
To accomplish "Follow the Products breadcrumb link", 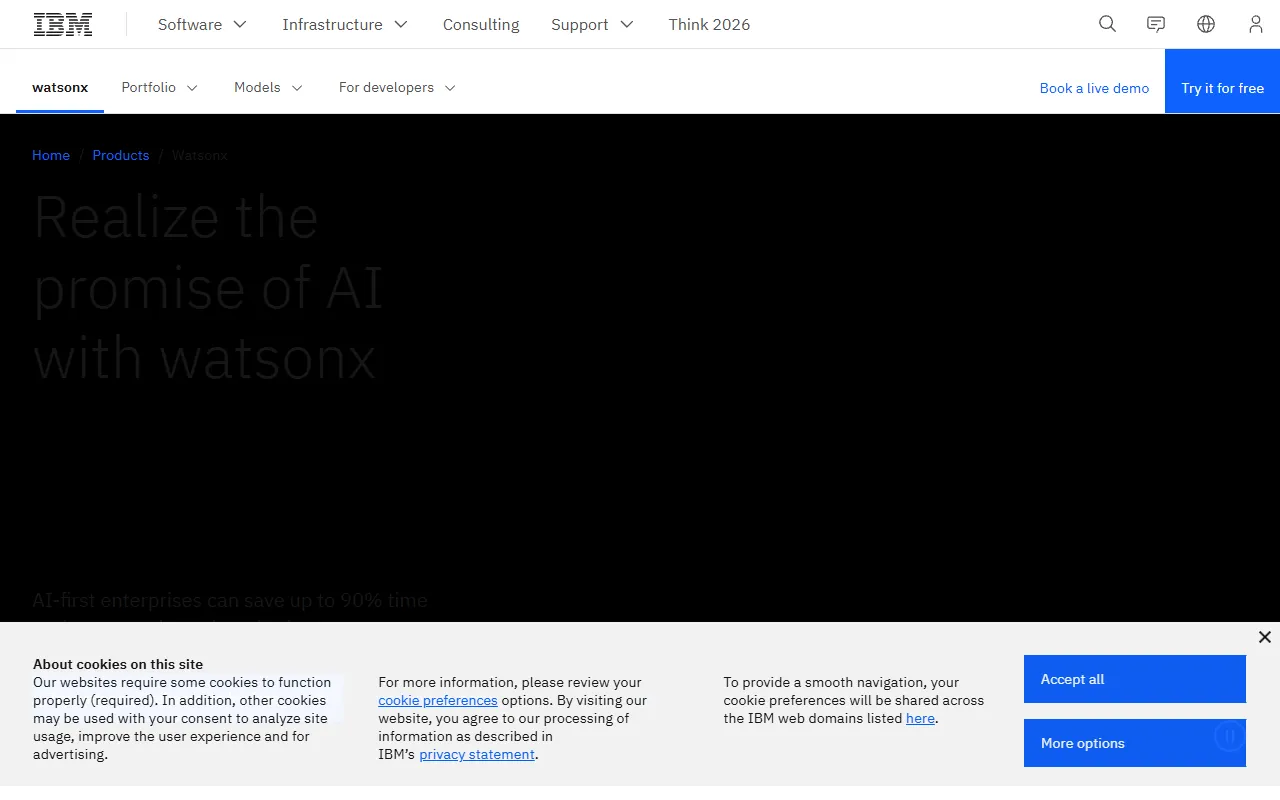I will tap(121, 155).
